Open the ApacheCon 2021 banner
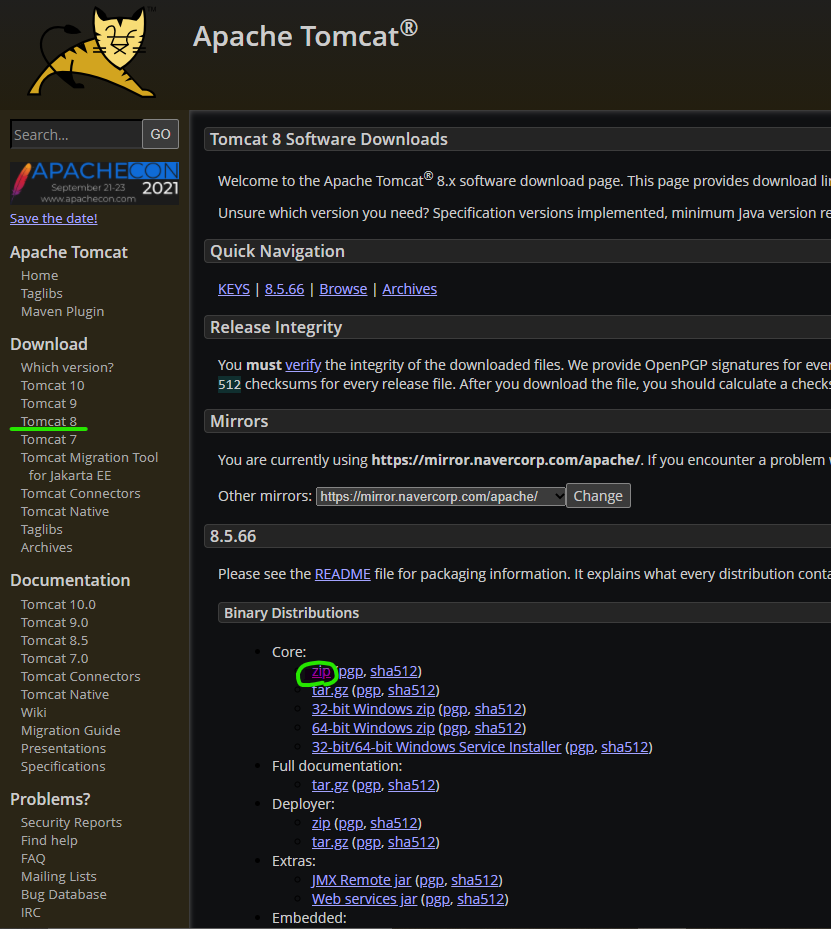 click(94, 183)
